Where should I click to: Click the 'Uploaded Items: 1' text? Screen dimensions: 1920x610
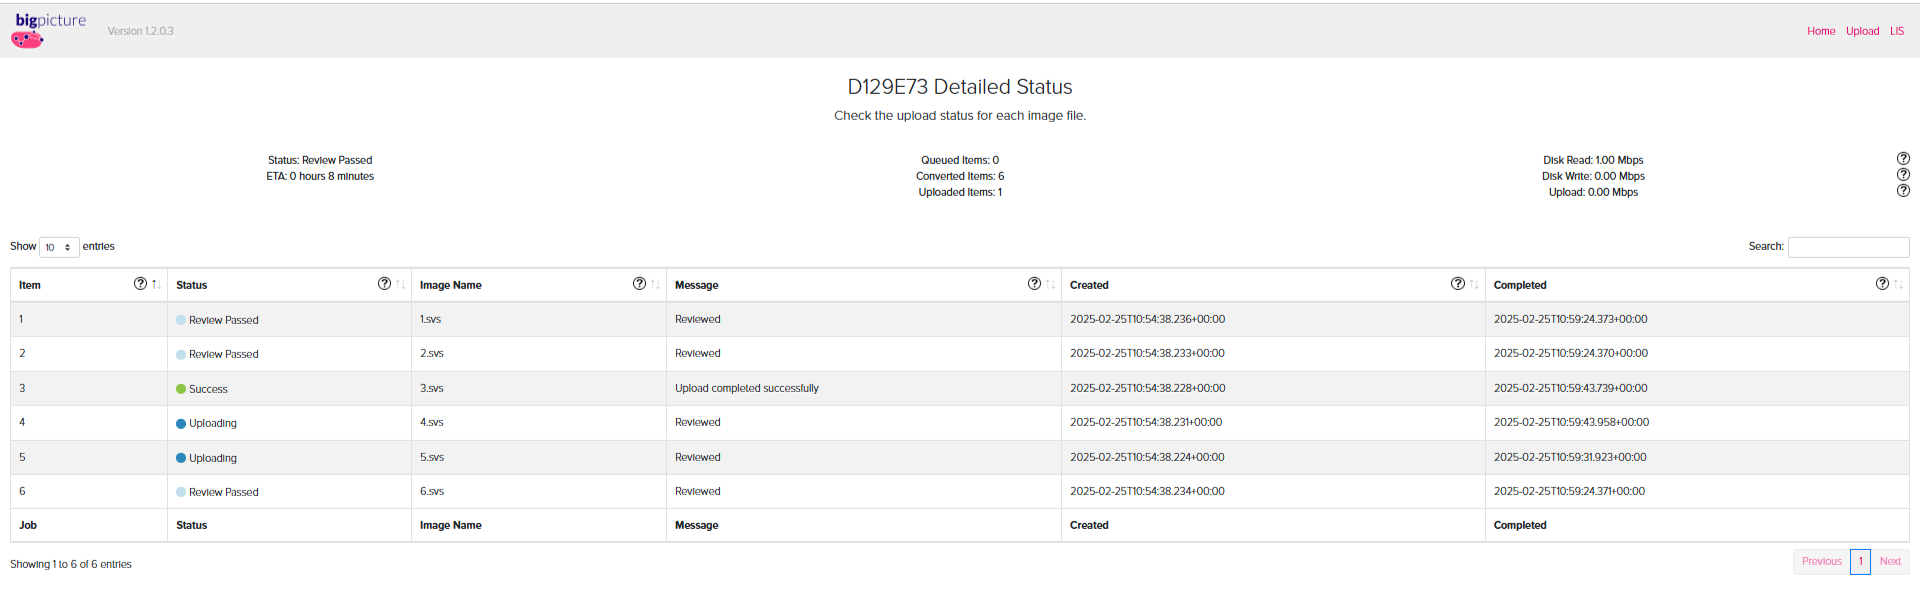click(x=960, y=192)
